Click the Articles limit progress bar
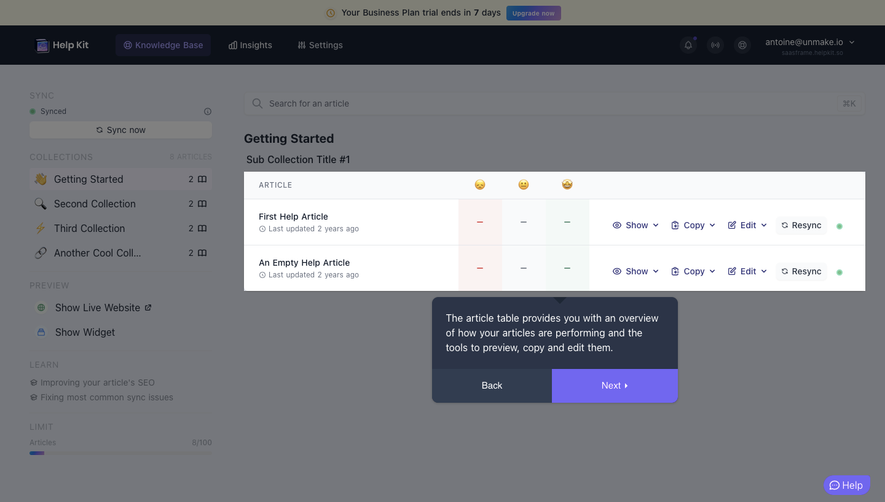Viewport: 885px width, 502px height. coord(121,453)
